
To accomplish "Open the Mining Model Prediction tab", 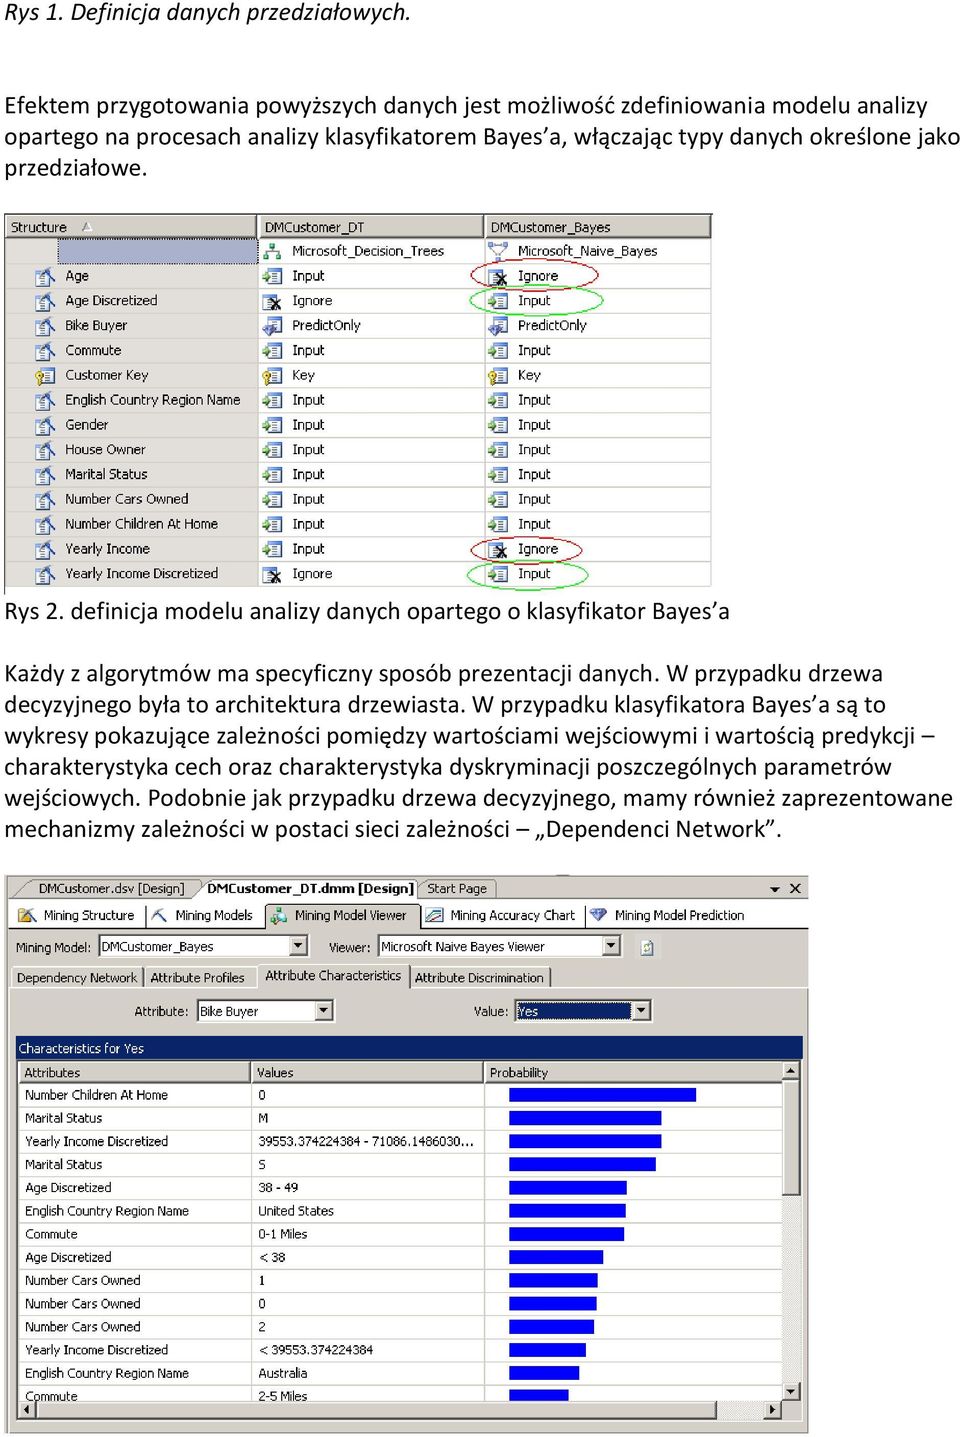I will (668, 915).
